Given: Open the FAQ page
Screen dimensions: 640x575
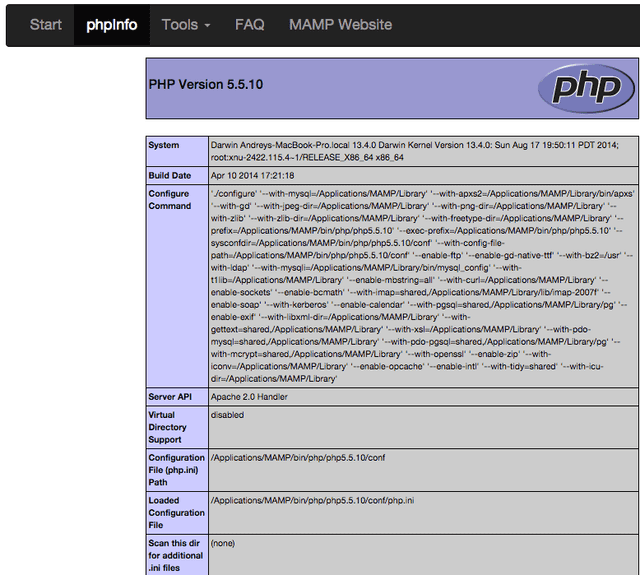Looking at the screenshot, I should [x=249, y=25].
